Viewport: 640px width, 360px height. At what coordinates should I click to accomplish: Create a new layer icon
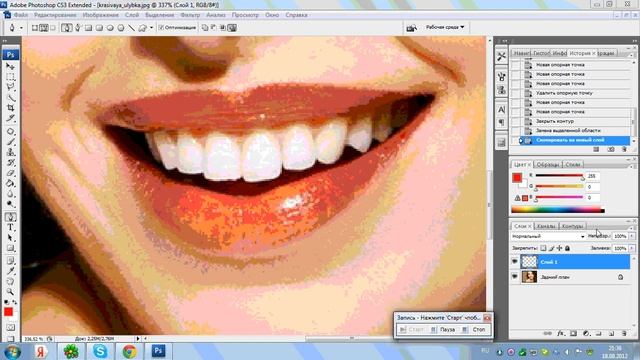point(611,333)
